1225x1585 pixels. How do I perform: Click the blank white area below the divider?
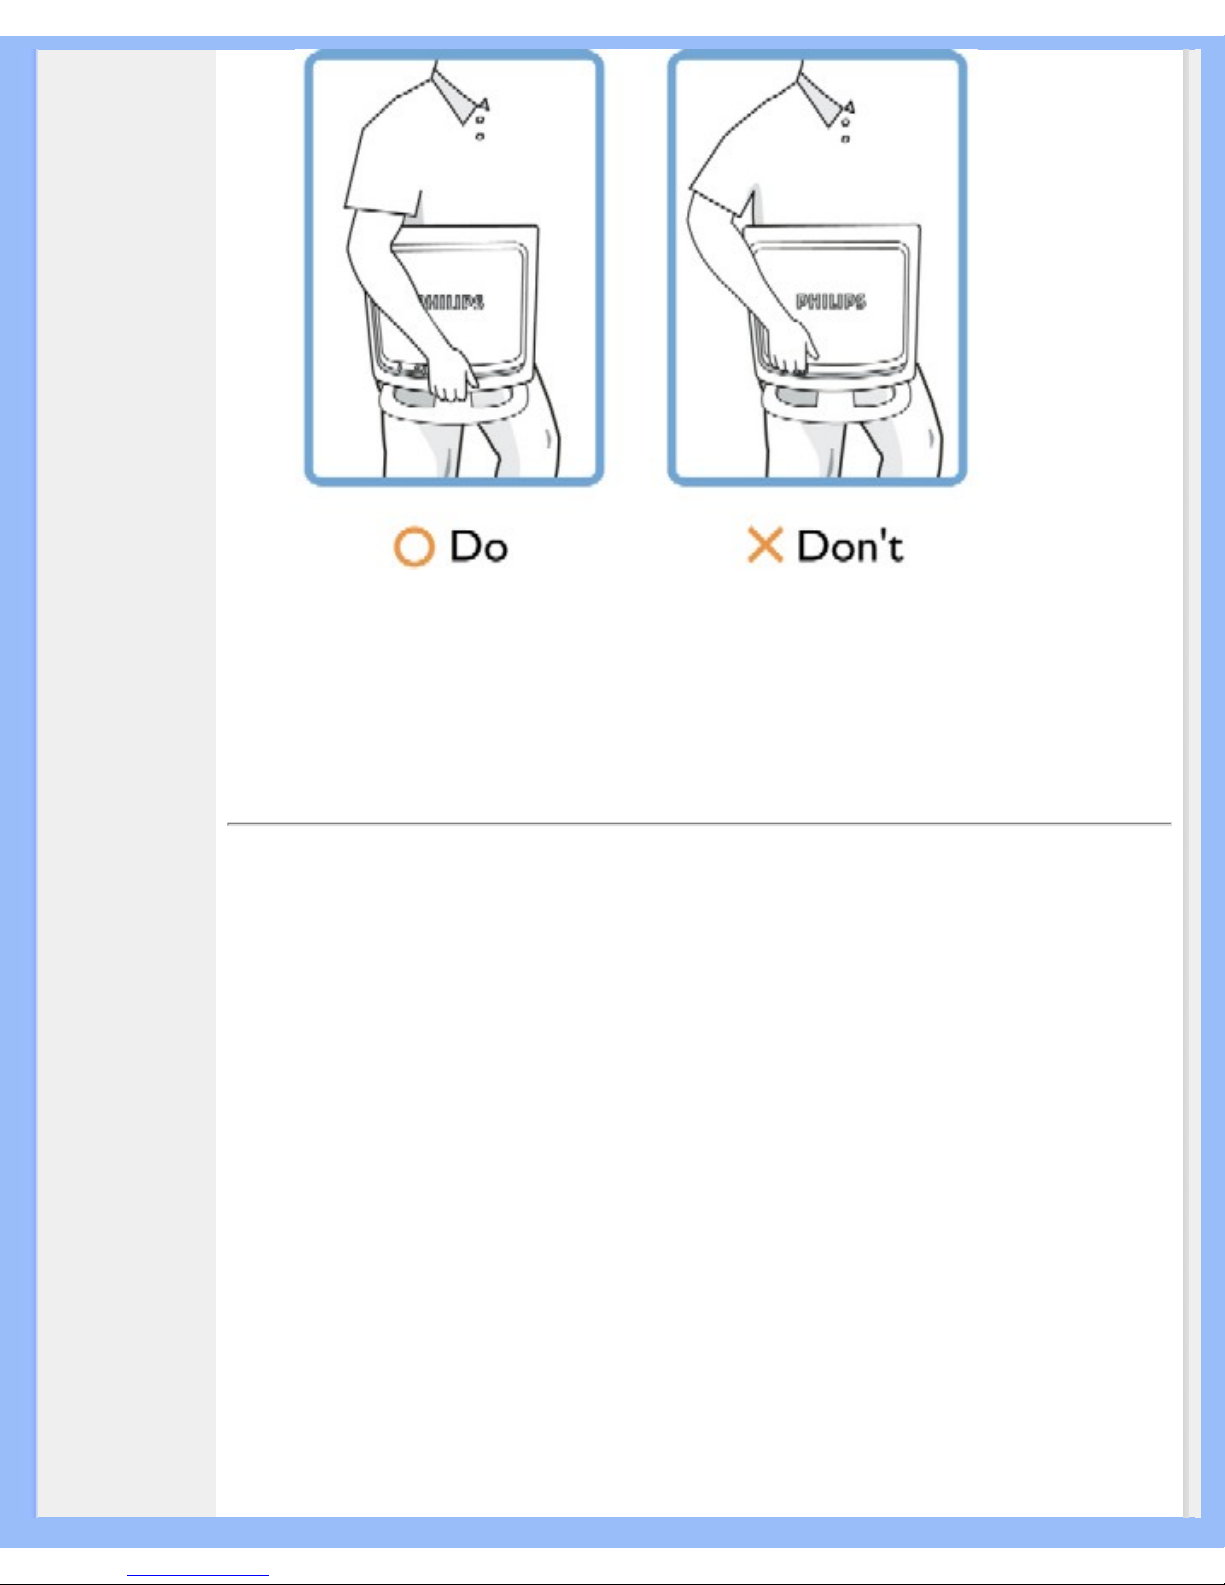[699, 1170]
